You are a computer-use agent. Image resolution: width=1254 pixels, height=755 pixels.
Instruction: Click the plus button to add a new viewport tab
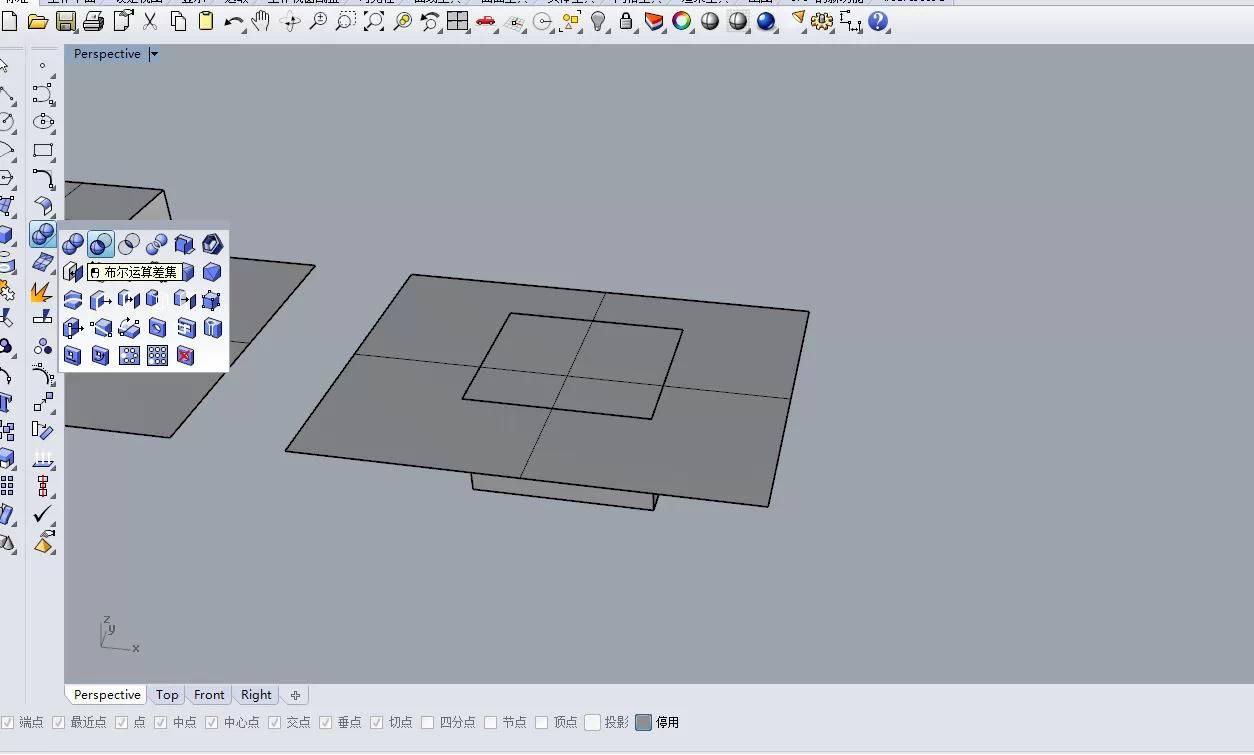coord(295,694)
